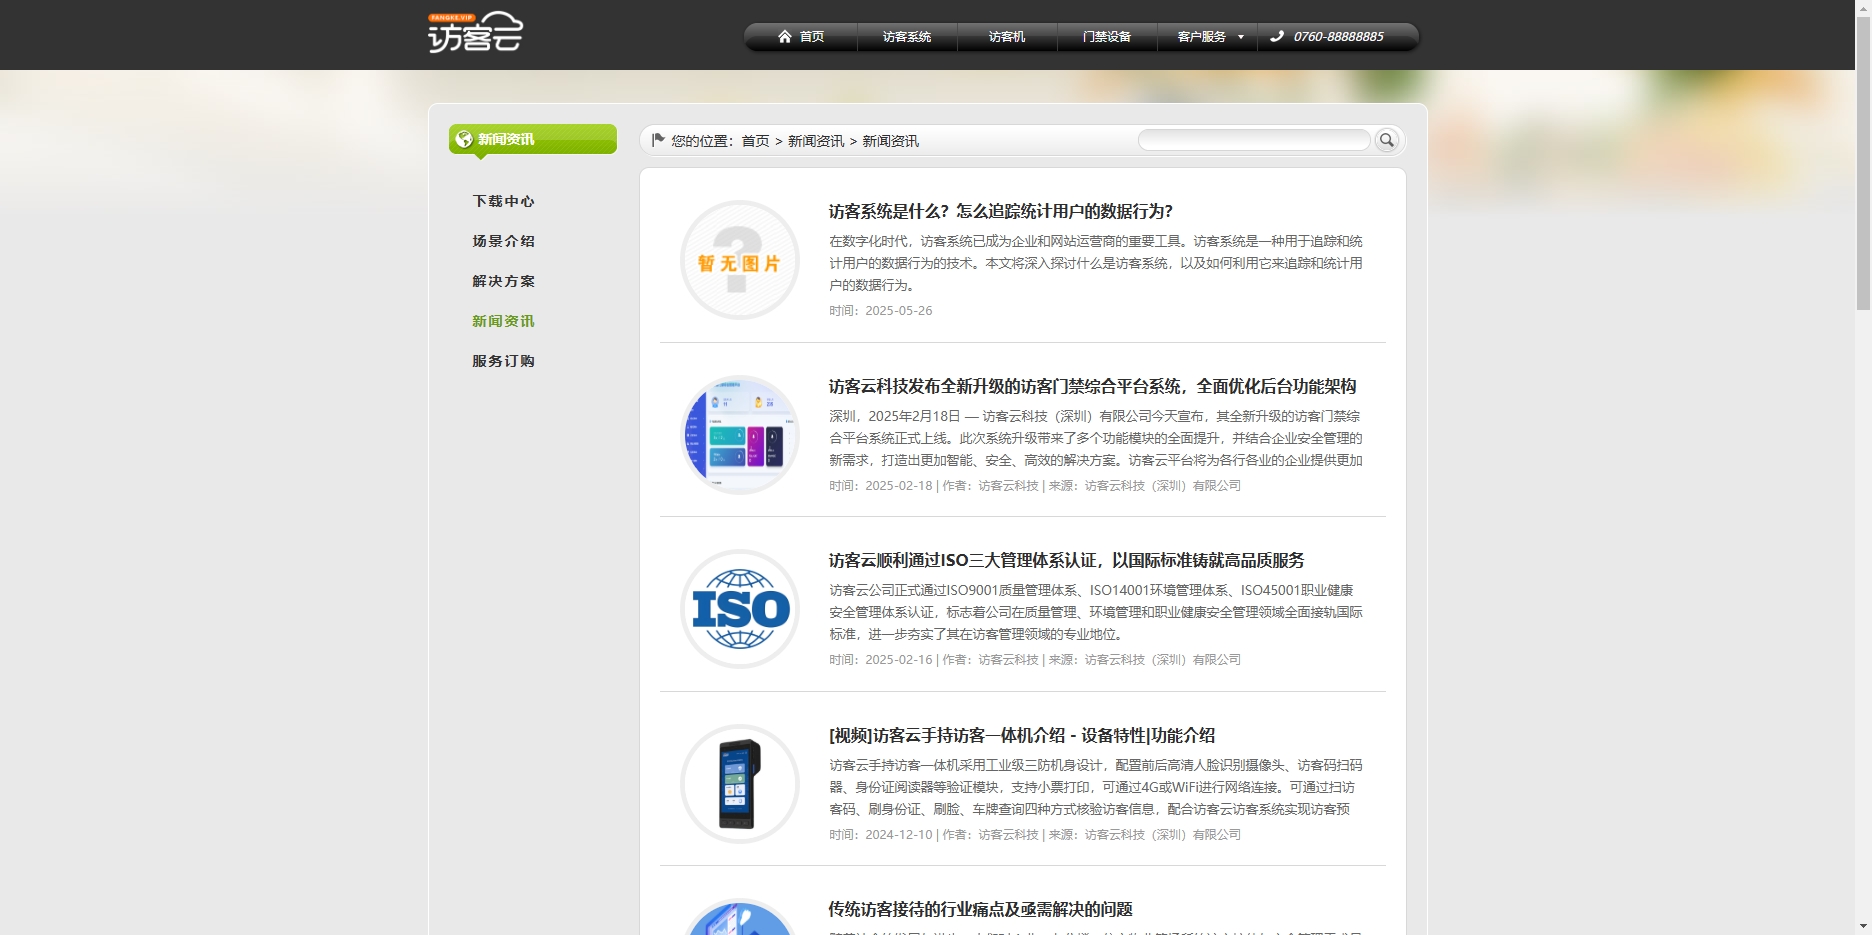1872x935 pixels.
Task: Click the magnifier search icon button
Action: [1387, 140]
